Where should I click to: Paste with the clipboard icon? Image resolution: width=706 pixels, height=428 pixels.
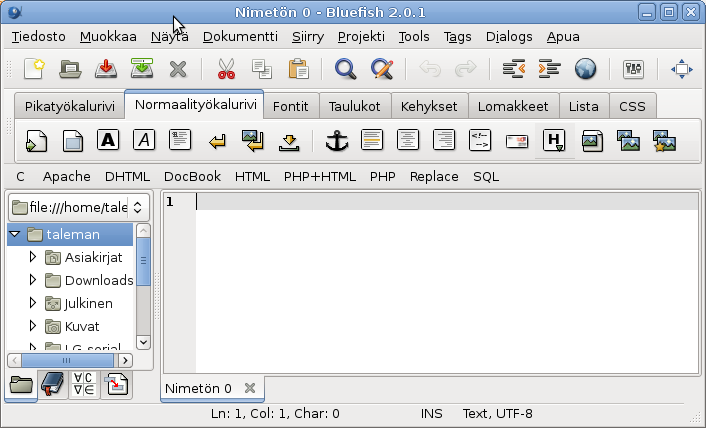298,69
